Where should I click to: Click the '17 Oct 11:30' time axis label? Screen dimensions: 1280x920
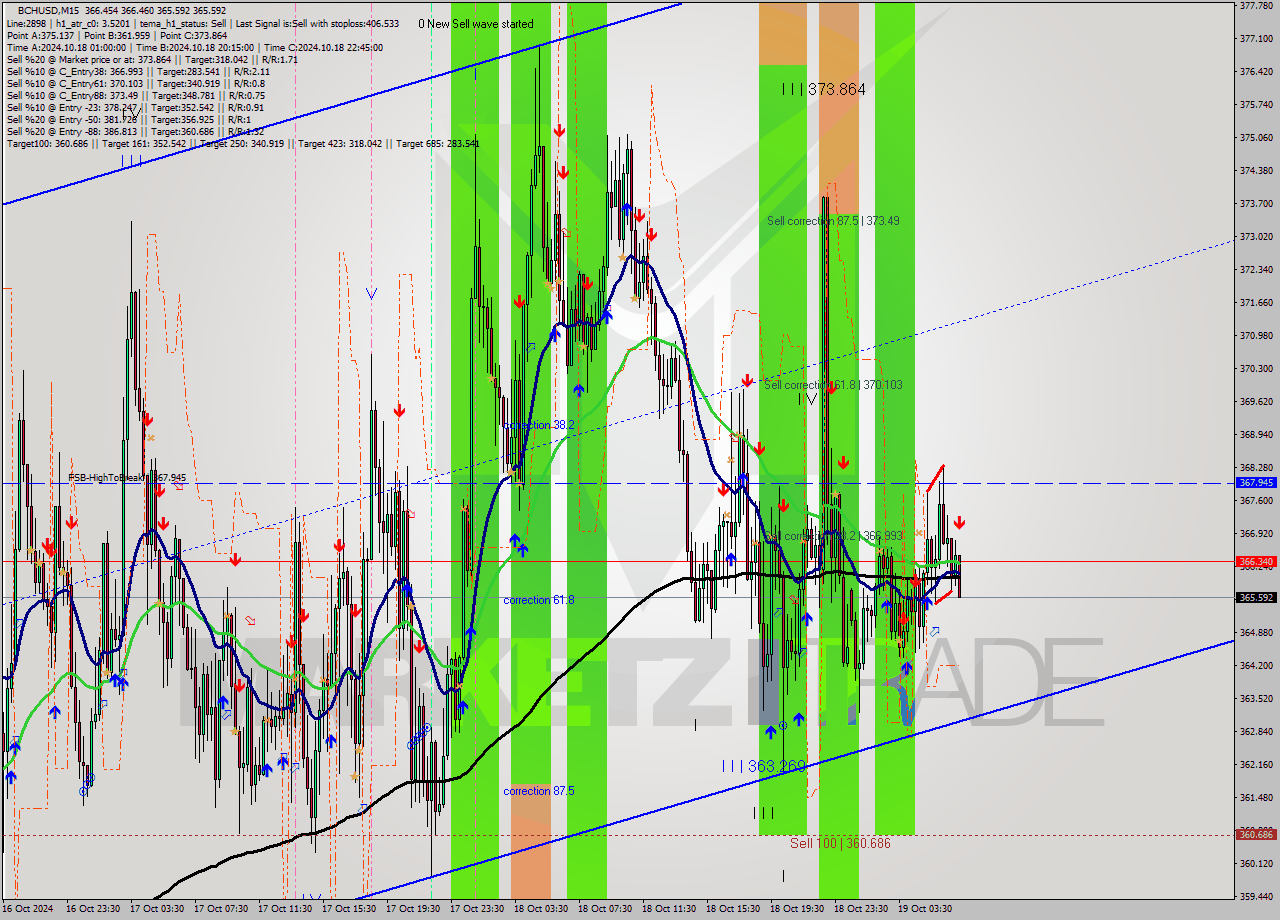[285, 909]
